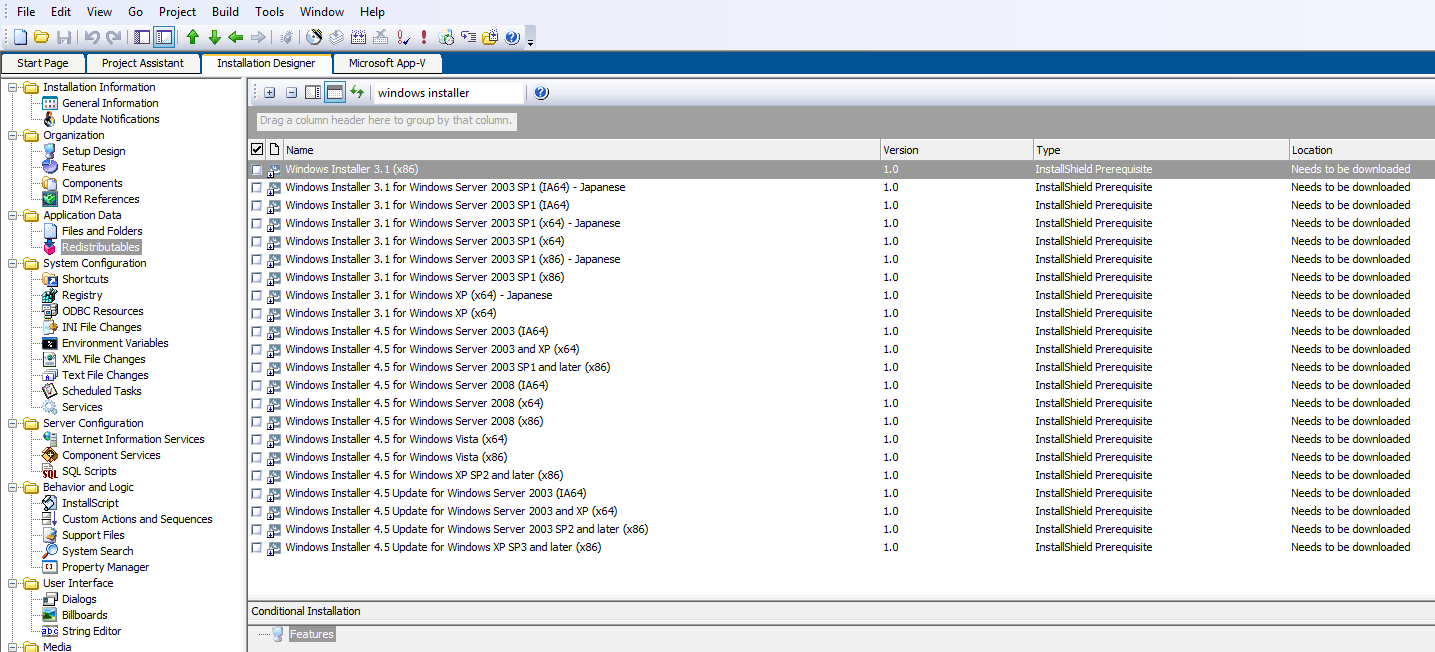
Task: Collapse the Behavior and Logic node
Action: pyautogui.click(x=13, y=487)
